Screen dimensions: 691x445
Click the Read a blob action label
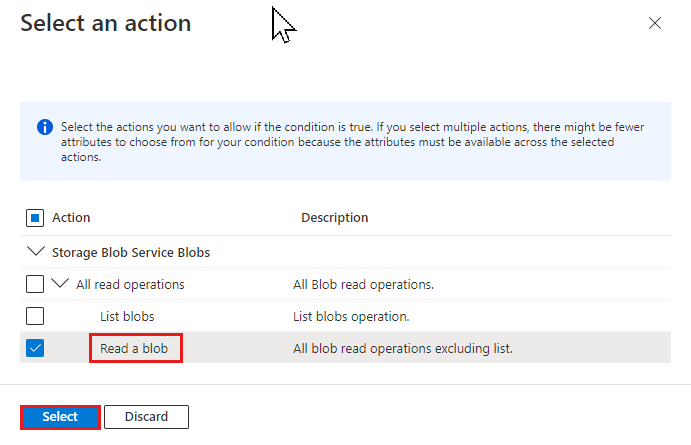point(134,349)
